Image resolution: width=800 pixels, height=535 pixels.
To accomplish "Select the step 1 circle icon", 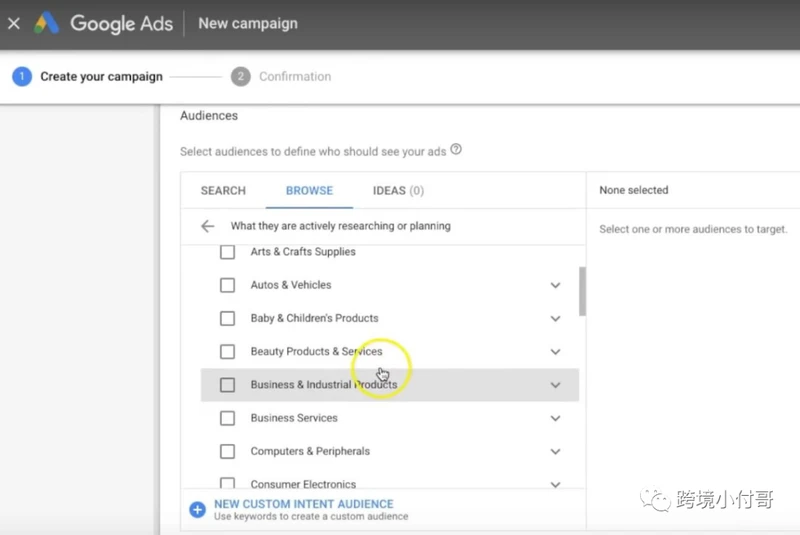I will (22, 77).
